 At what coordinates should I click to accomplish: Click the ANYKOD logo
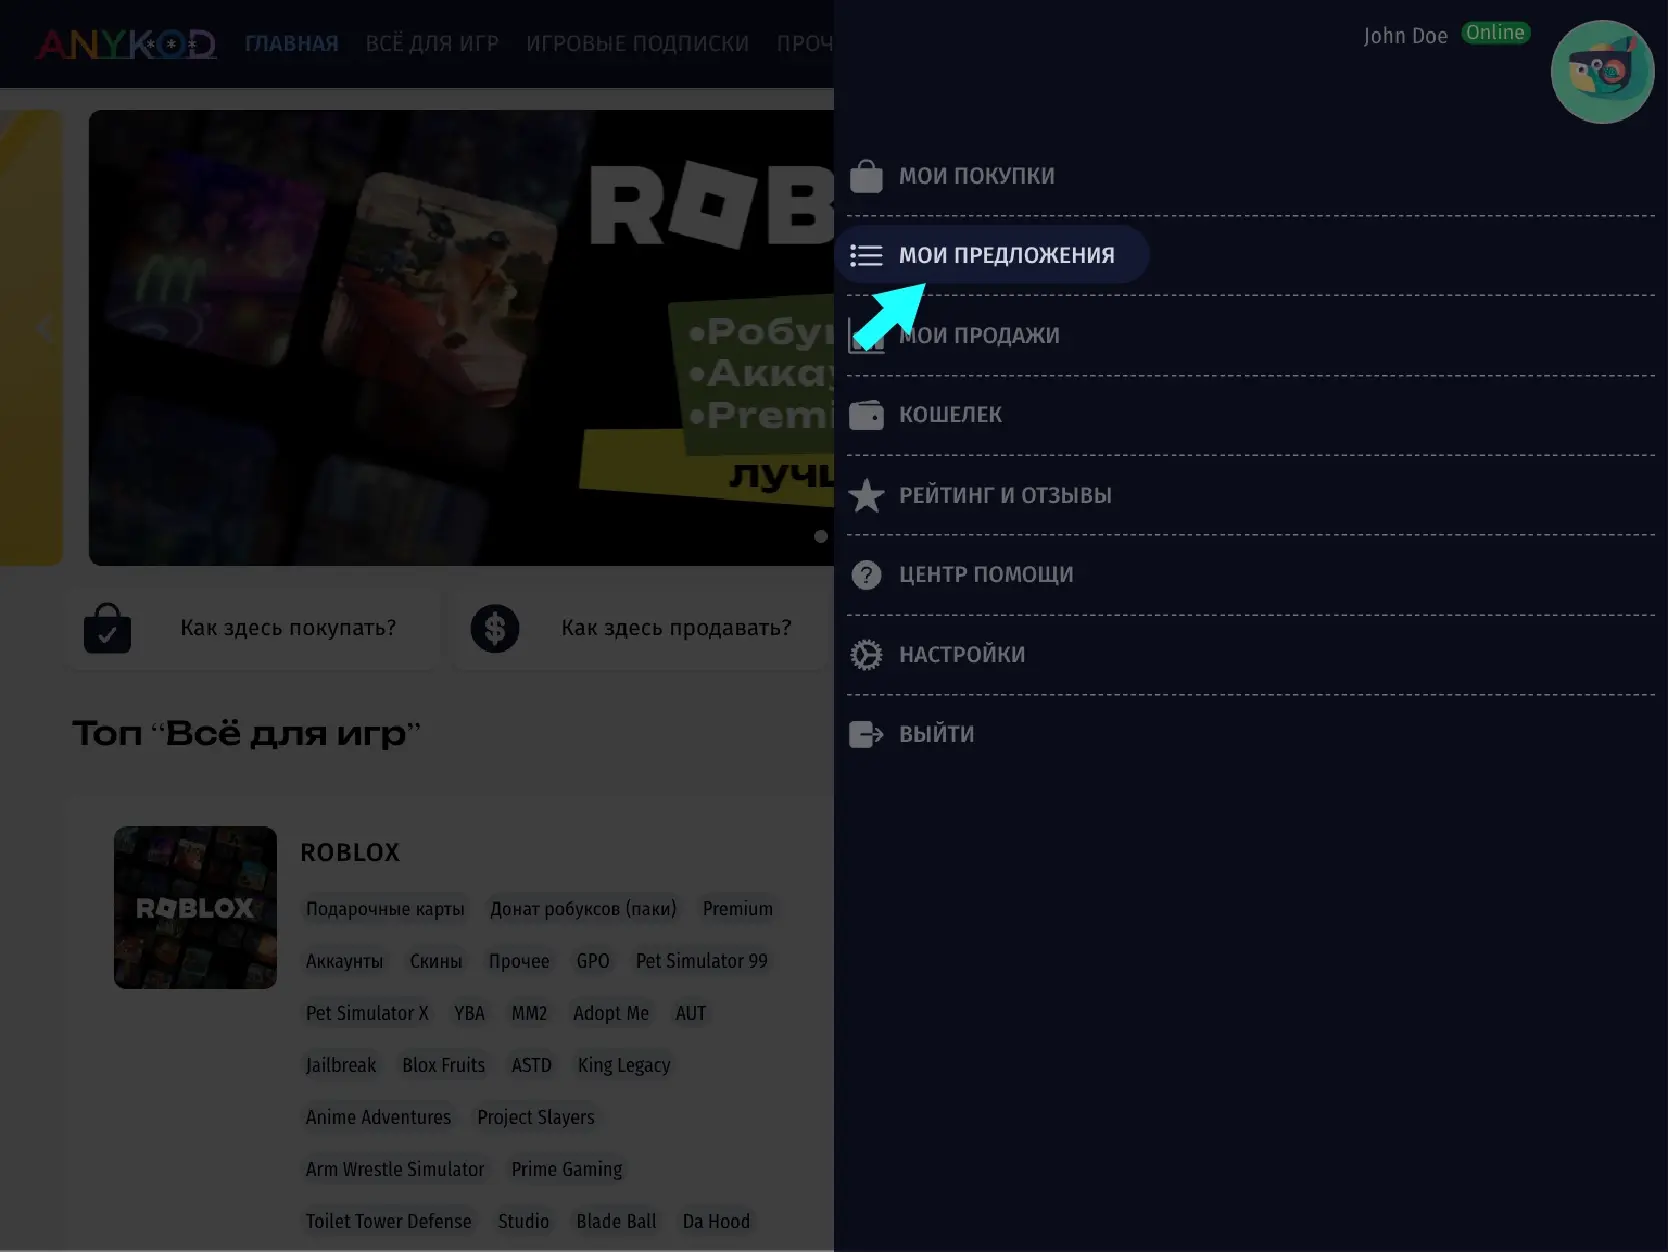[x=126, y=44]
